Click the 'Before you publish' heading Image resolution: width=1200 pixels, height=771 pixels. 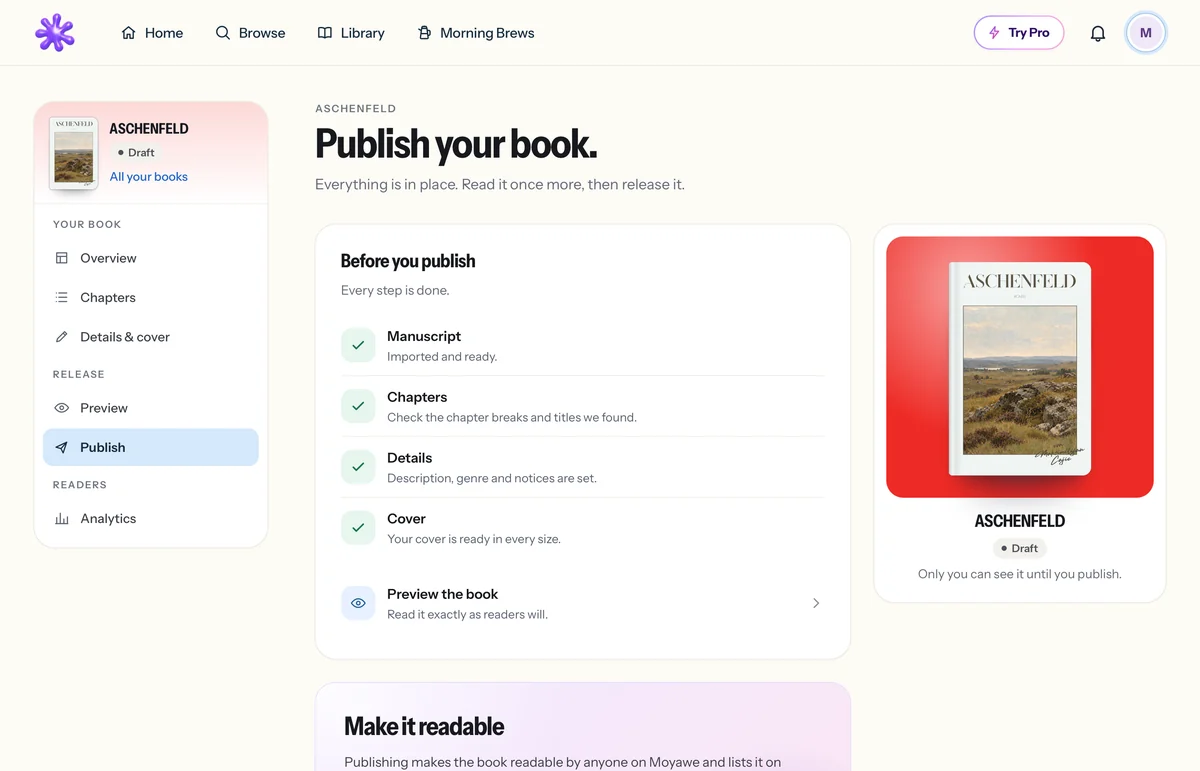[408, 261]
